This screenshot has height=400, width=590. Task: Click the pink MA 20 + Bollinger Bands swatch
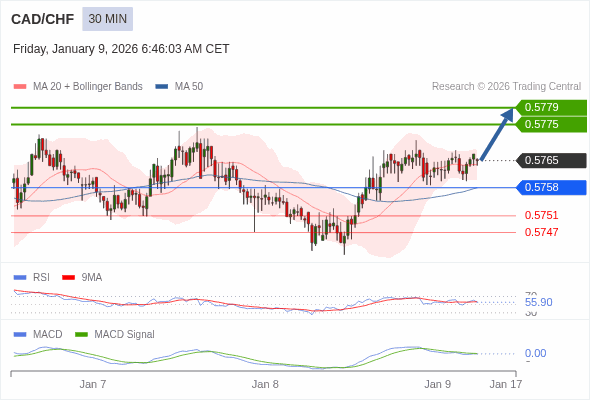(20, 87)
